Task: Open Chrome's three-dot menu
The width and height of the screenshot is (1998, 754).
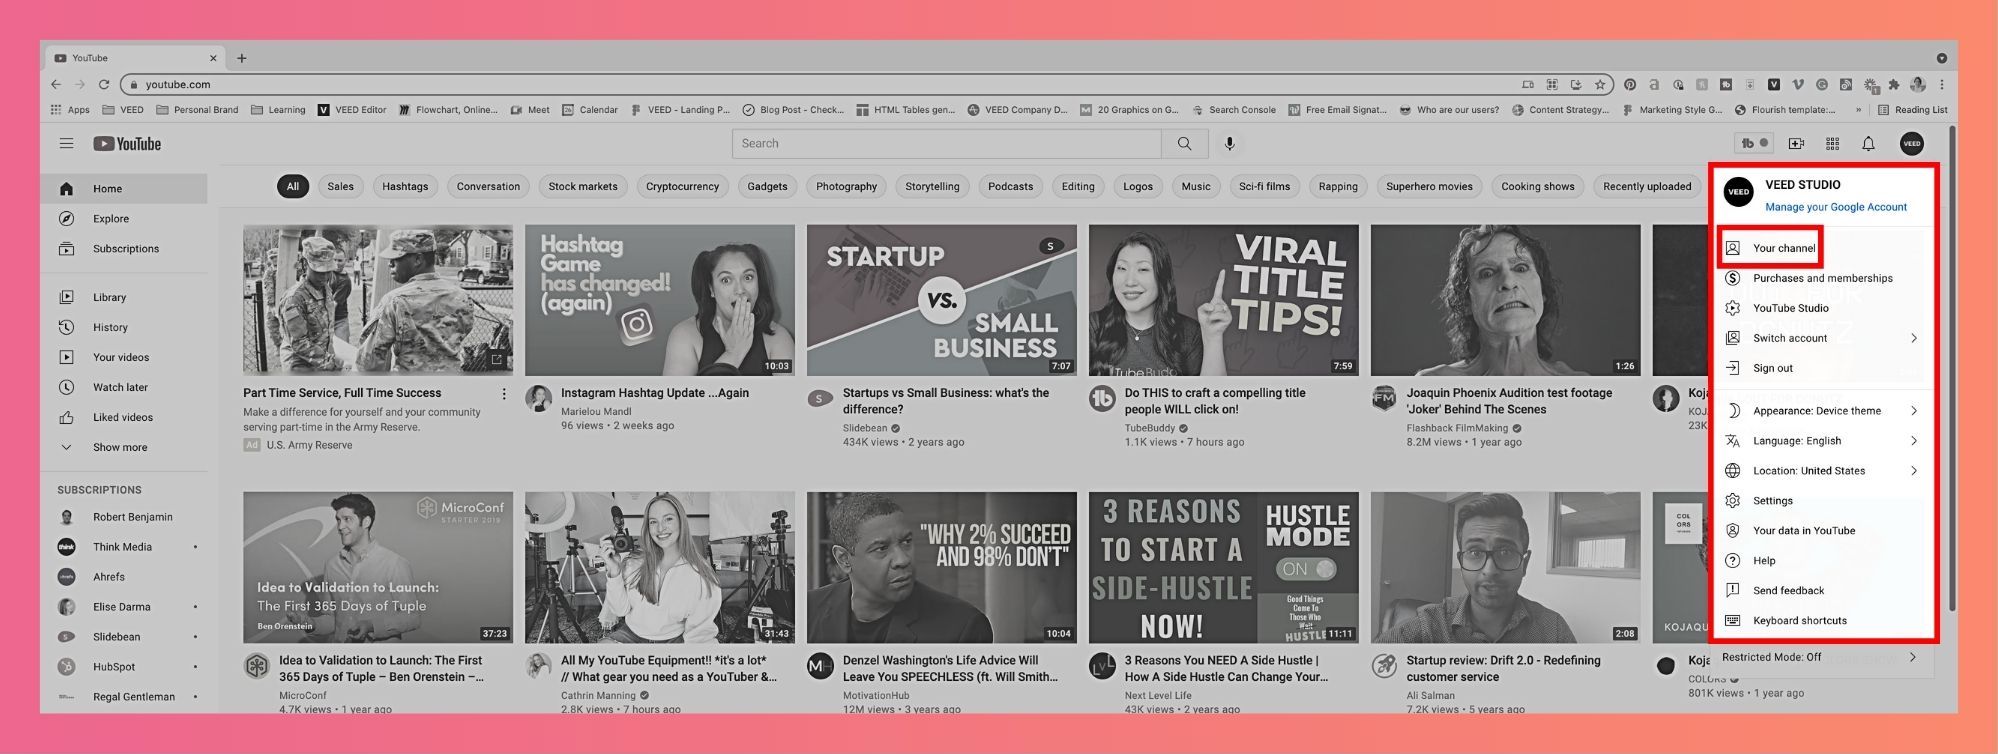Action: (1942, 85)
